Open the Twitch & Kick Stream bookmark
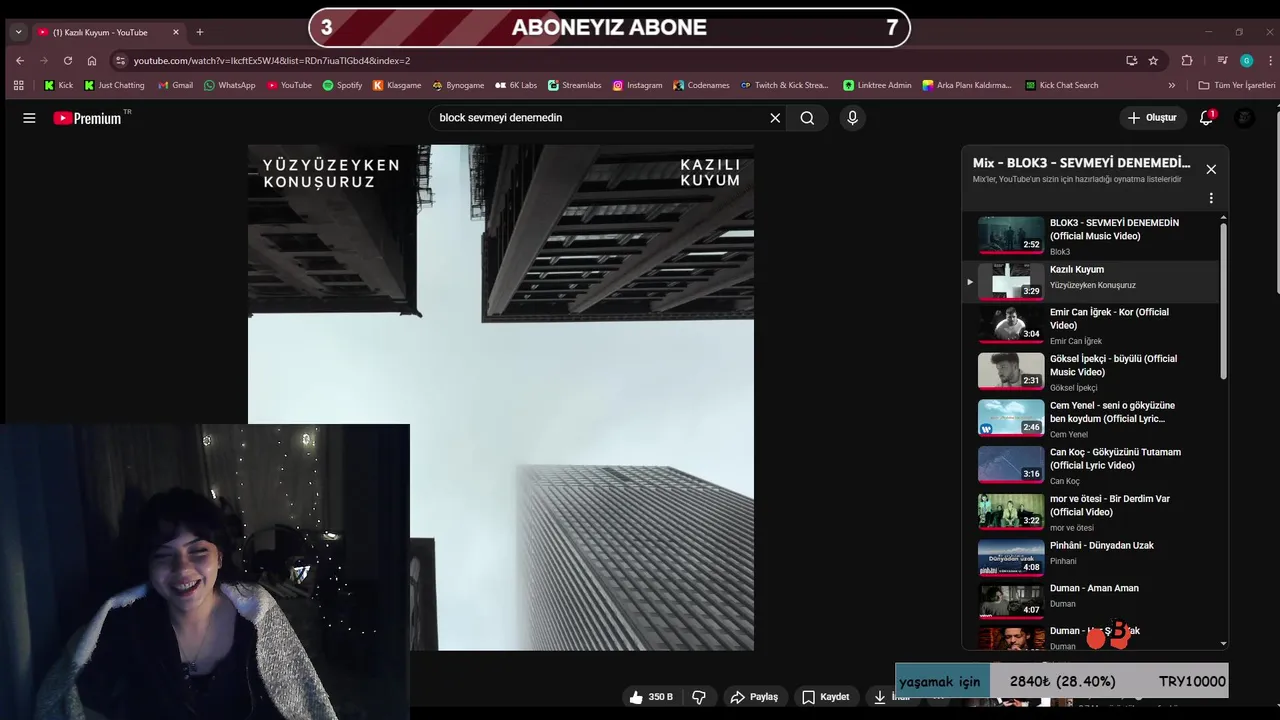The height and width of the screenshot is (720, 1280). (x=784, y=85)
